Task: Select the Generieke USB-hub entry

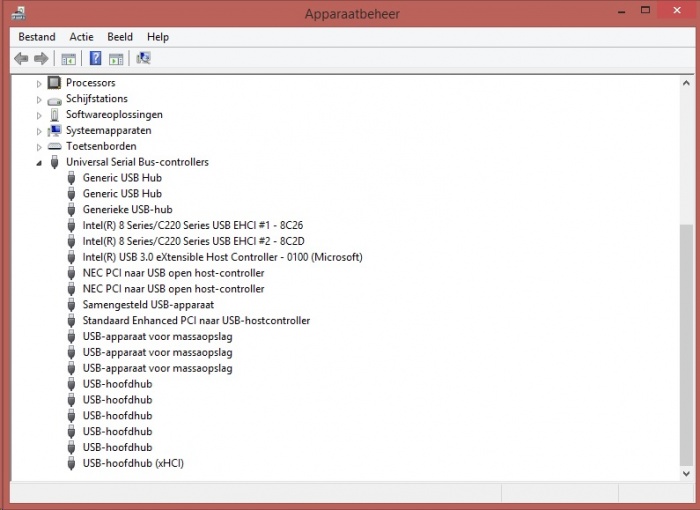Action: click(128, 209)
